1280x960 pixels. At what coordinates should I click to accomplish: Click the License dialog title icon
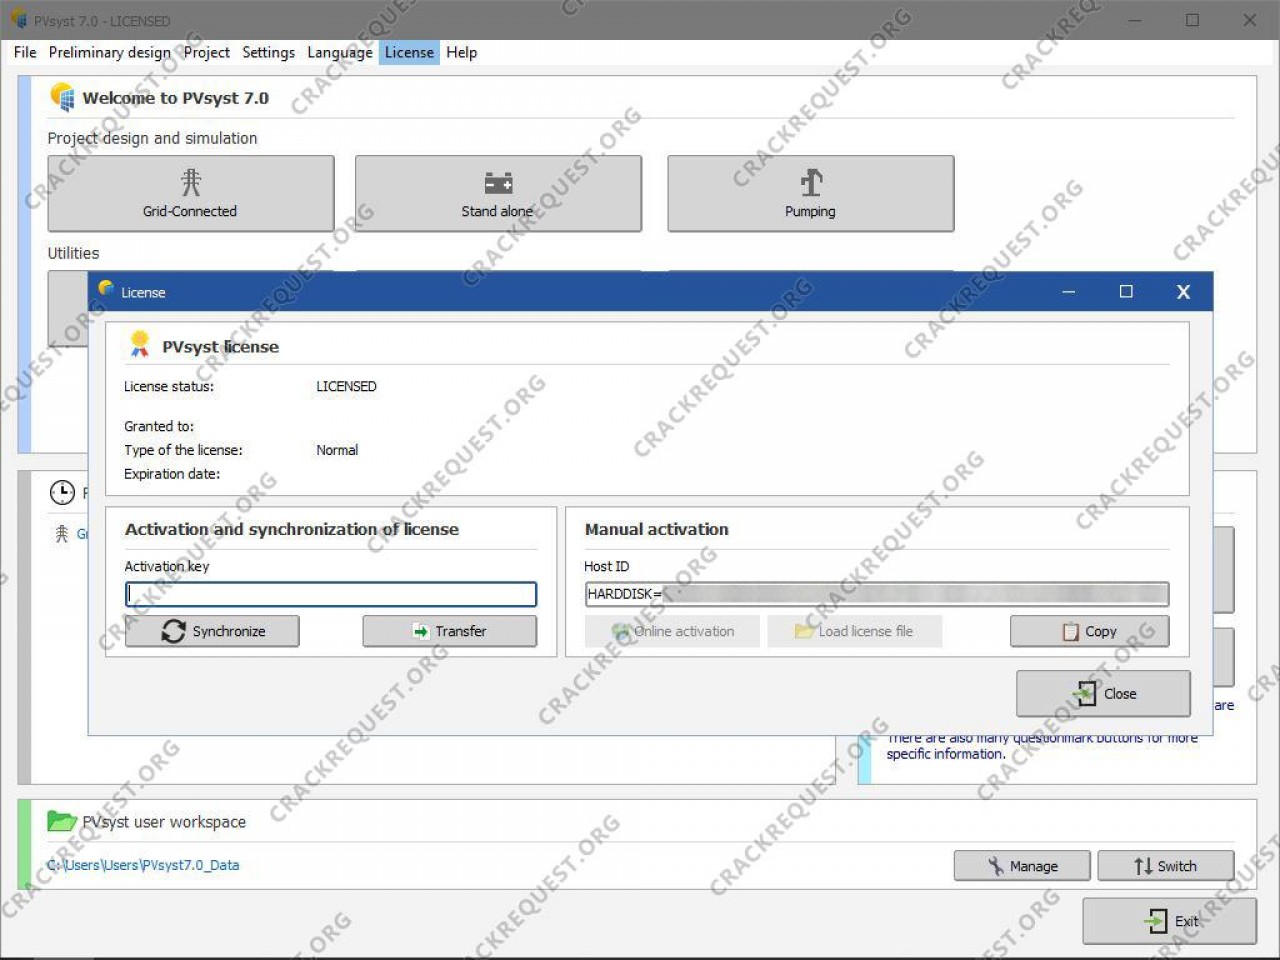(105, 289)
